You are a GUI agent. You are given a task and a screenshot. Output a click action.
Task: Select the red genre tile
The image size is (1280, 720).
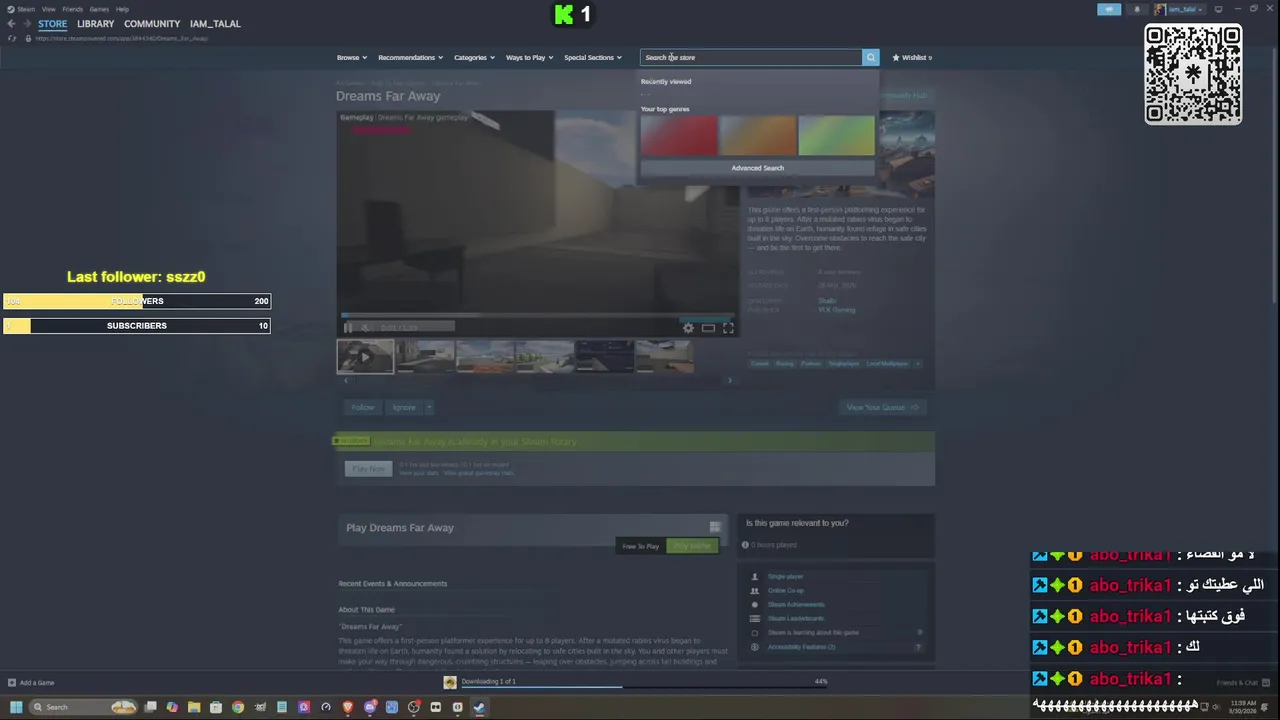tap(679, 136)
